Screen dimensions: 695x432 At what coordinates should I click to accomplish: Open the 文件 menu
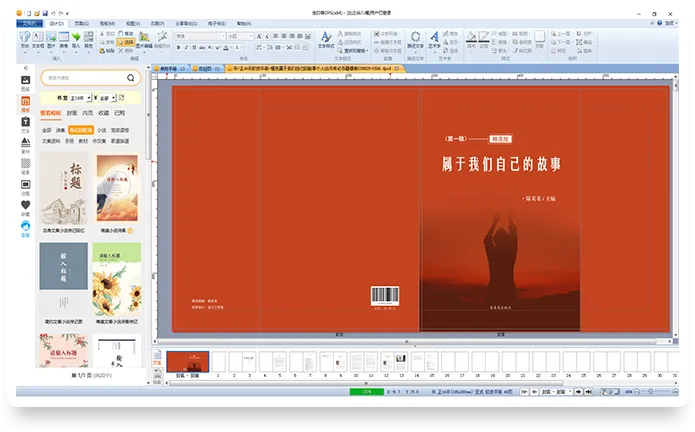point(31,22)
